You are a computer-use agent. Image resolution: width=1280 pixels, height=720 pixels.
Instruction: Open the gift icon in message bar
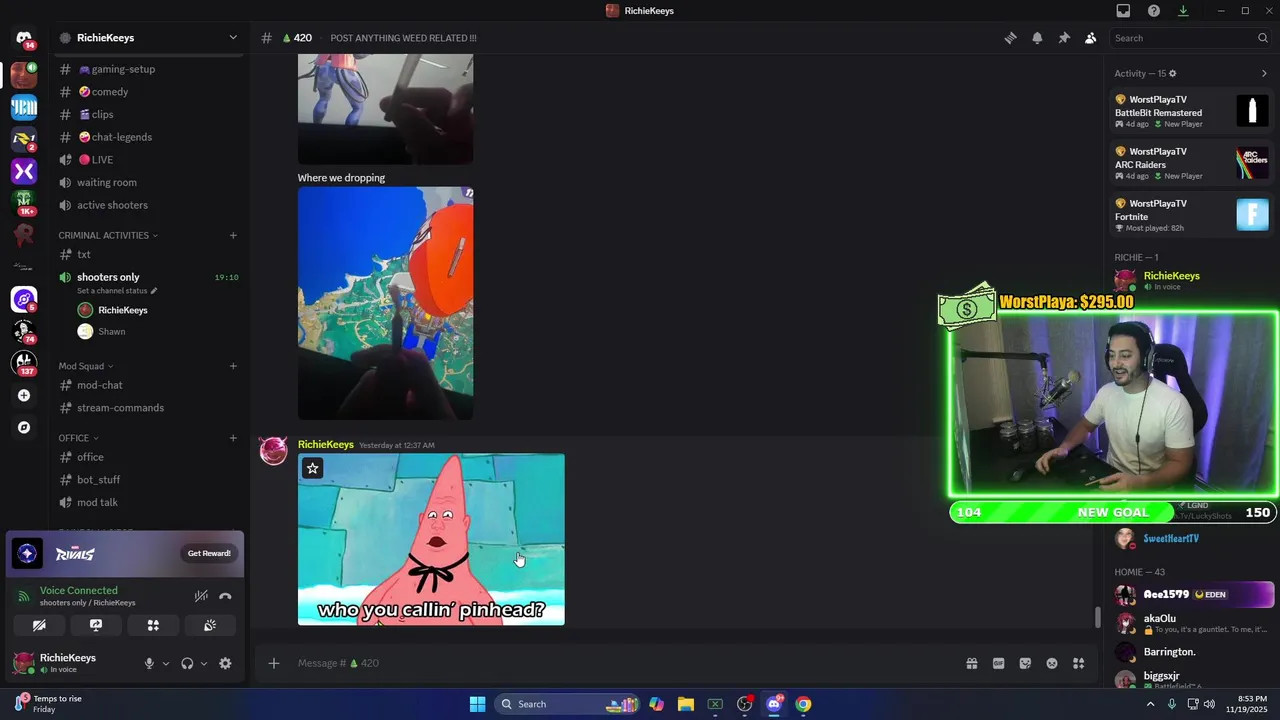[971, 663]
